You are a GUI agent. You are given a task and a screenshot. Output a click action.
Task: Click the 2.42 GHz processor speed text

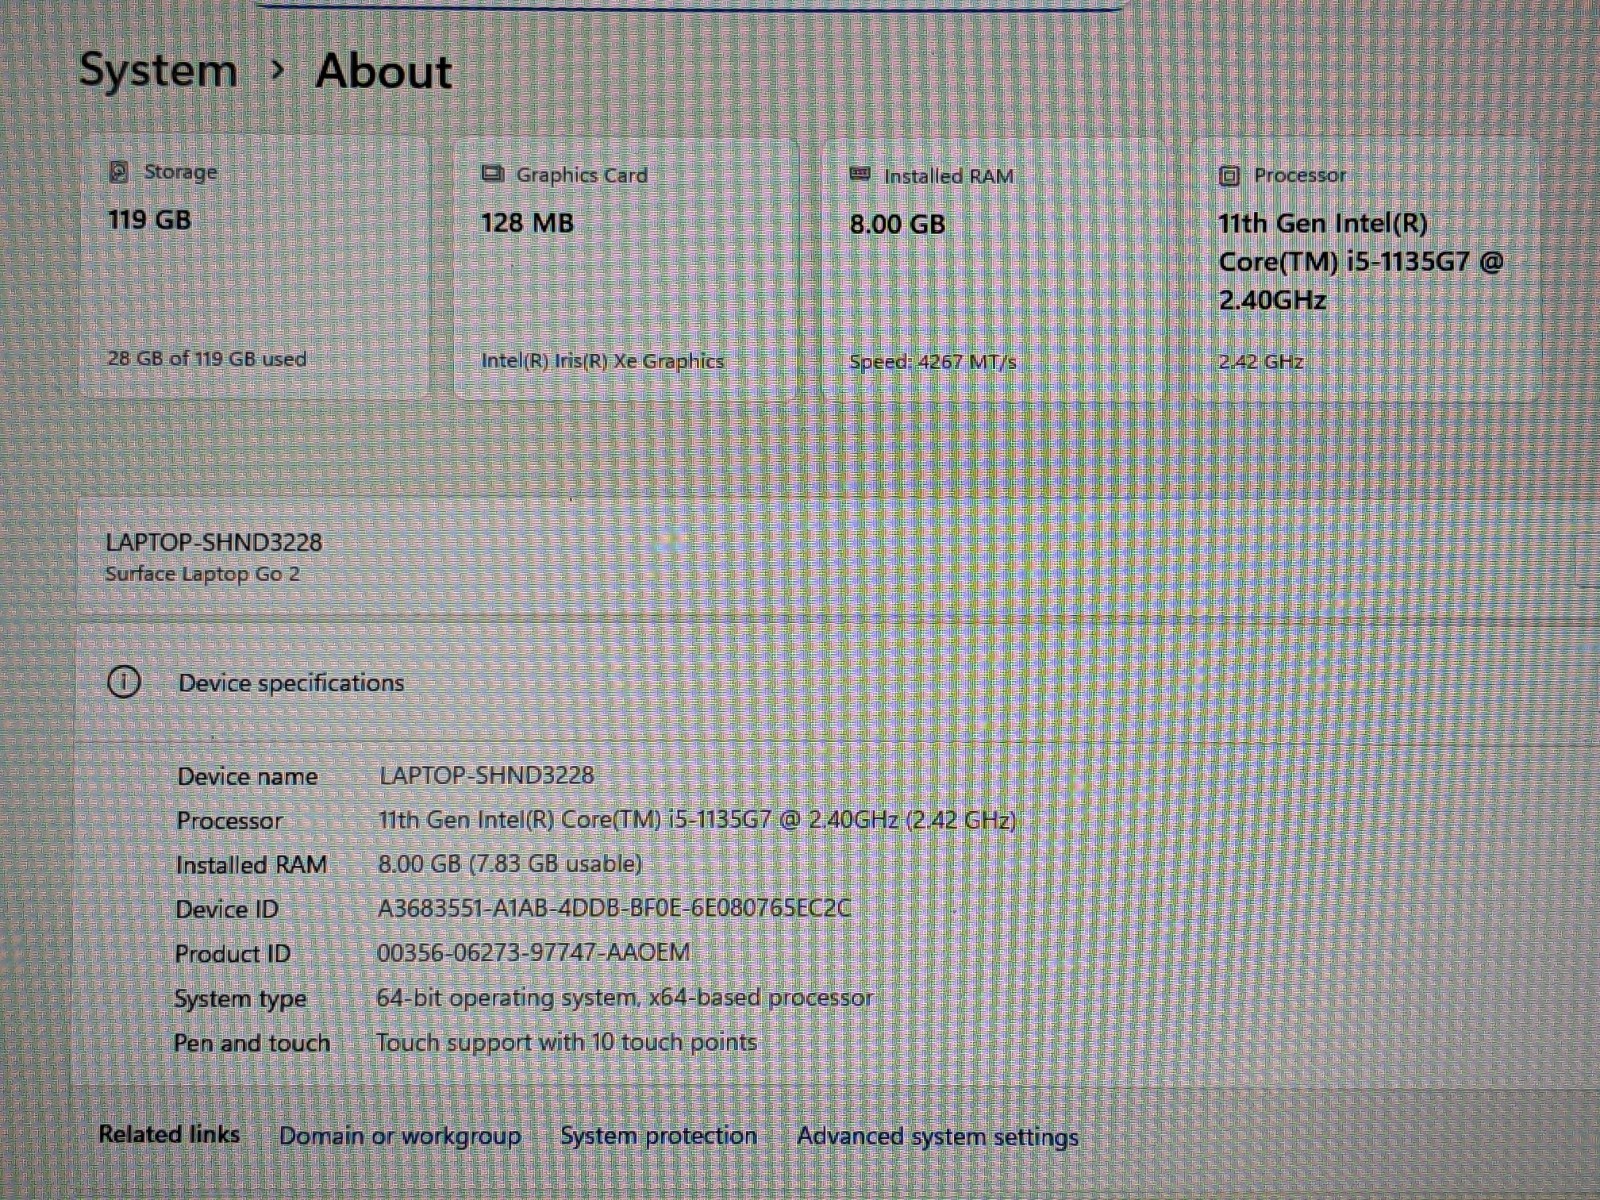[1261, 362]
